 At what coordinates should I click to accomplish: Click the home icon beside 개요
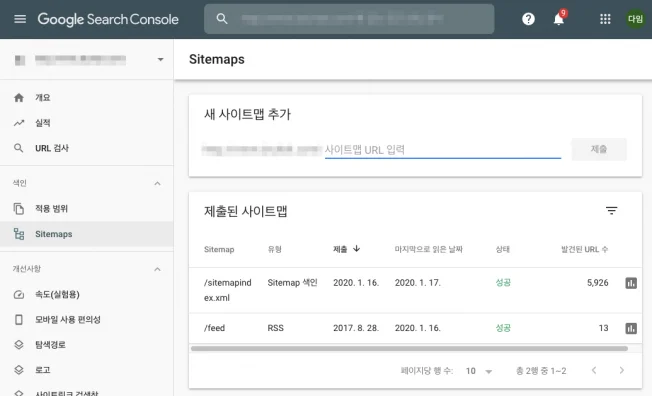click(19, 98)
